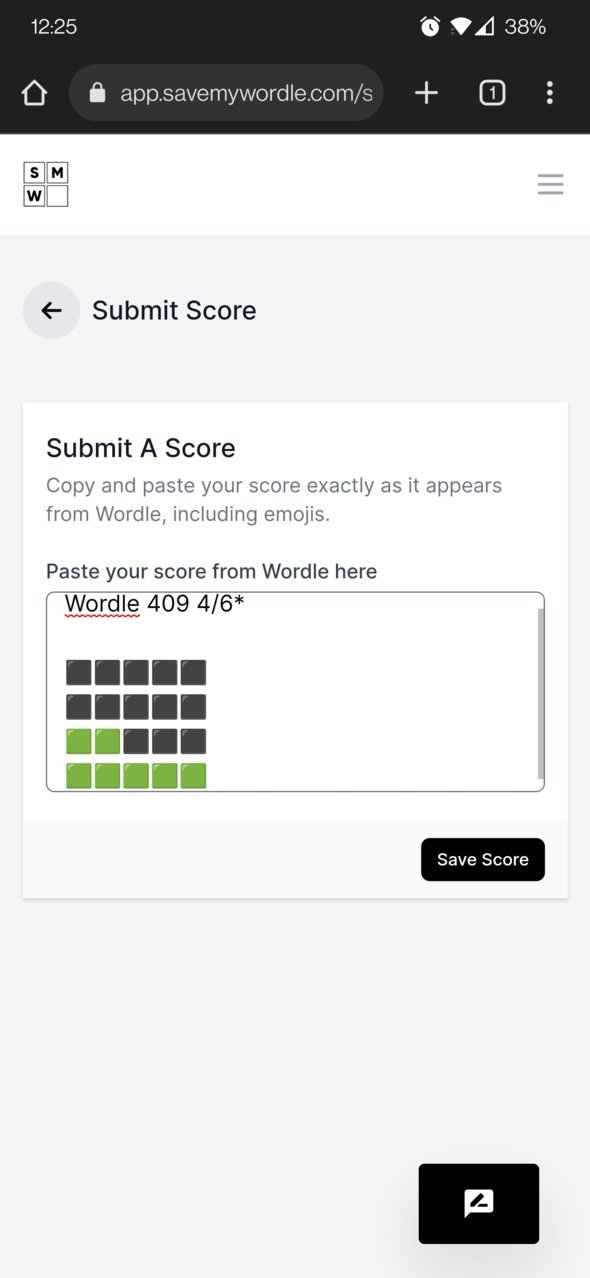Click the Save Score button
Viewport: 590px width, 1278px height.
(x=483, y=860)
